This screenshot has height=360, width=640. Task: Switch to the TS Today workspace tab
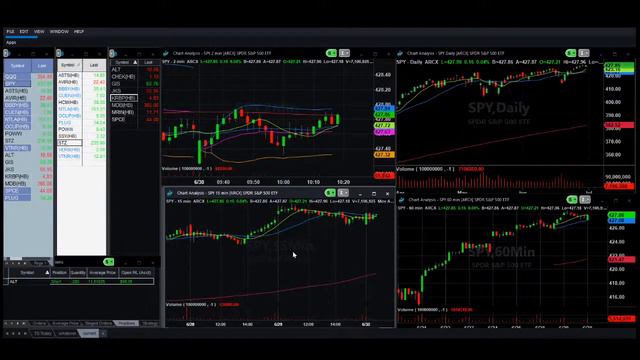(x=43, y=333)
